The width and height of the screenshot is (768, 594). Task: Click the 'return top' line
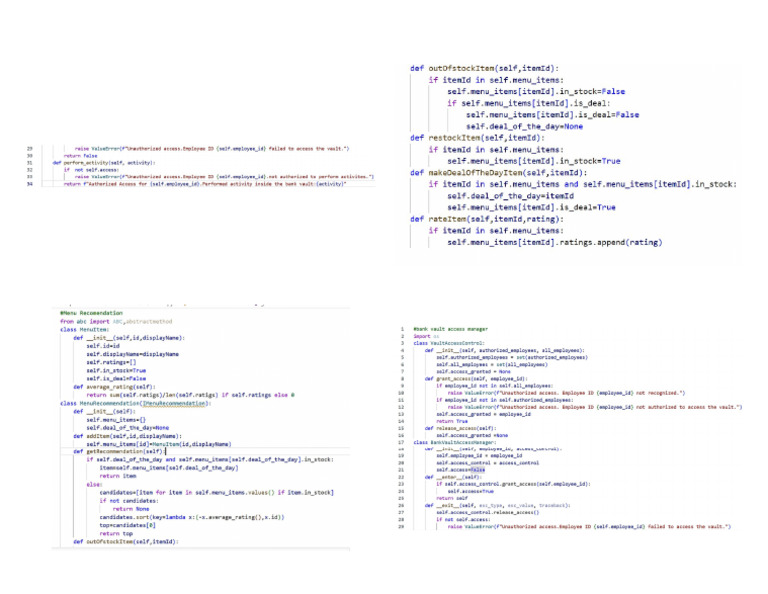pos(116,534)
